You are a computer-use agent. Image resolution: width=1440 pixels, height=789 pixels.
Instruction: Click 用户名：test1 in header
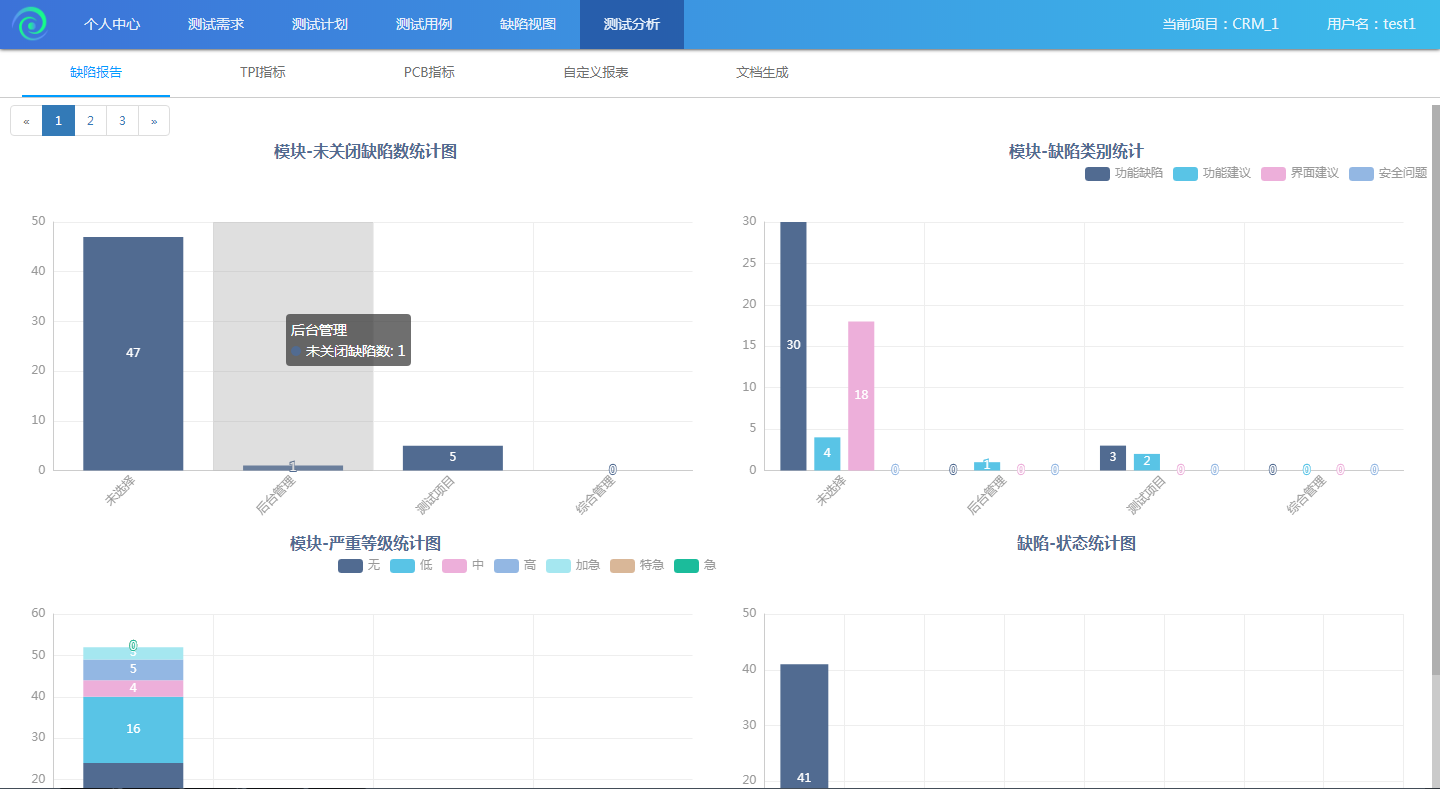pos(1371,24)
